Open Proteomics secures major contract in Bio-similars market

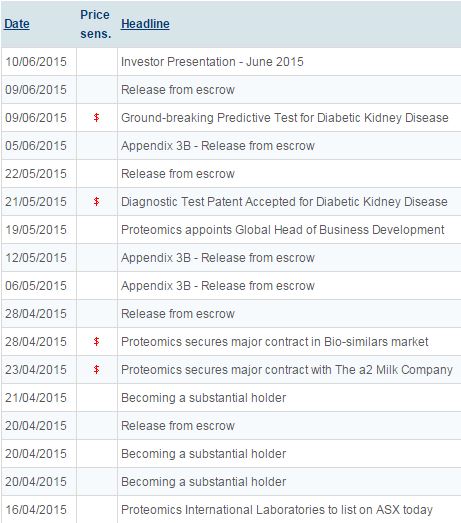click(x=275, y=342)
